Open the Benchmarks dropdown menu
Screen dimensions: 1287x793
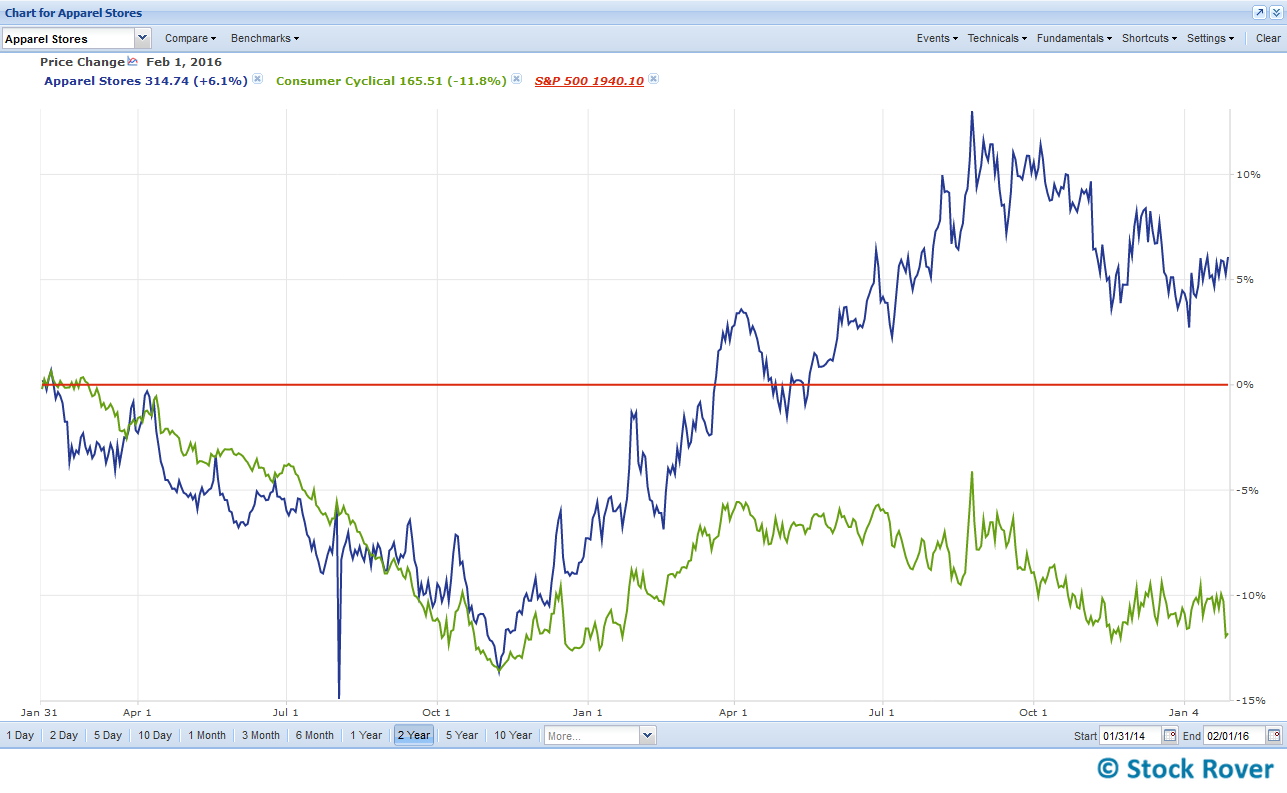(x=265, y=38)
